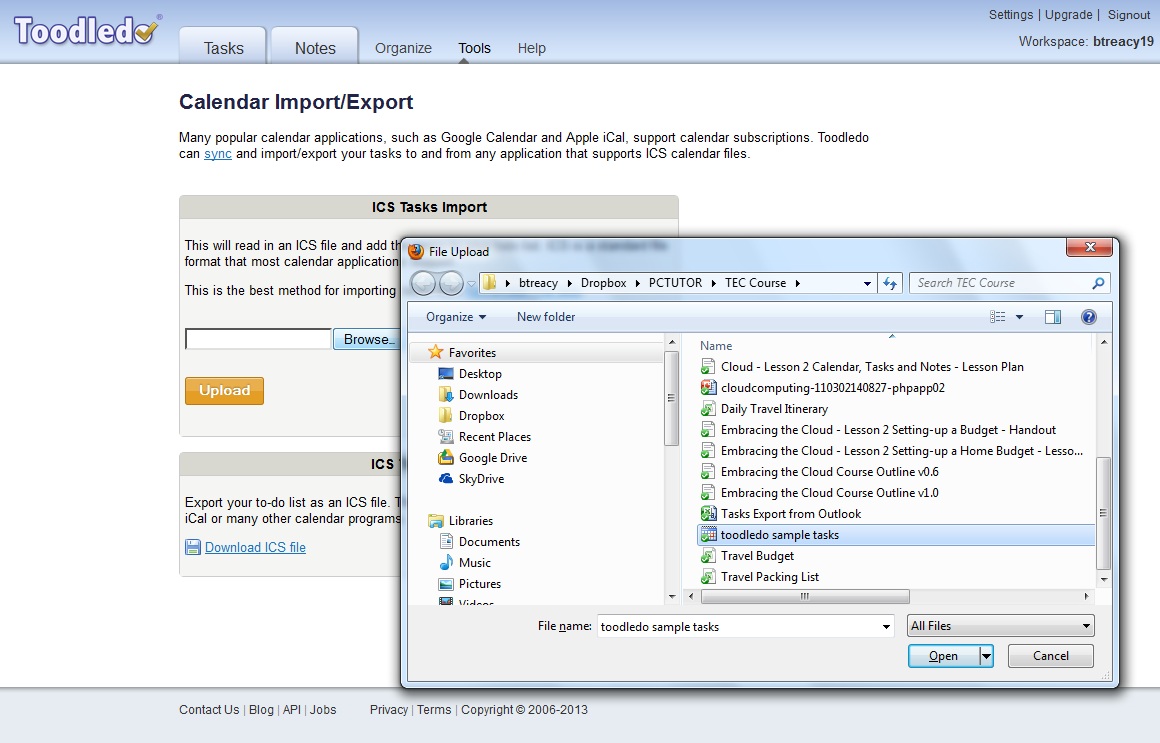The height and width of the screenshot is (743, 1160).
Task: Click the Favorites star icon
Action: [436, 352]
